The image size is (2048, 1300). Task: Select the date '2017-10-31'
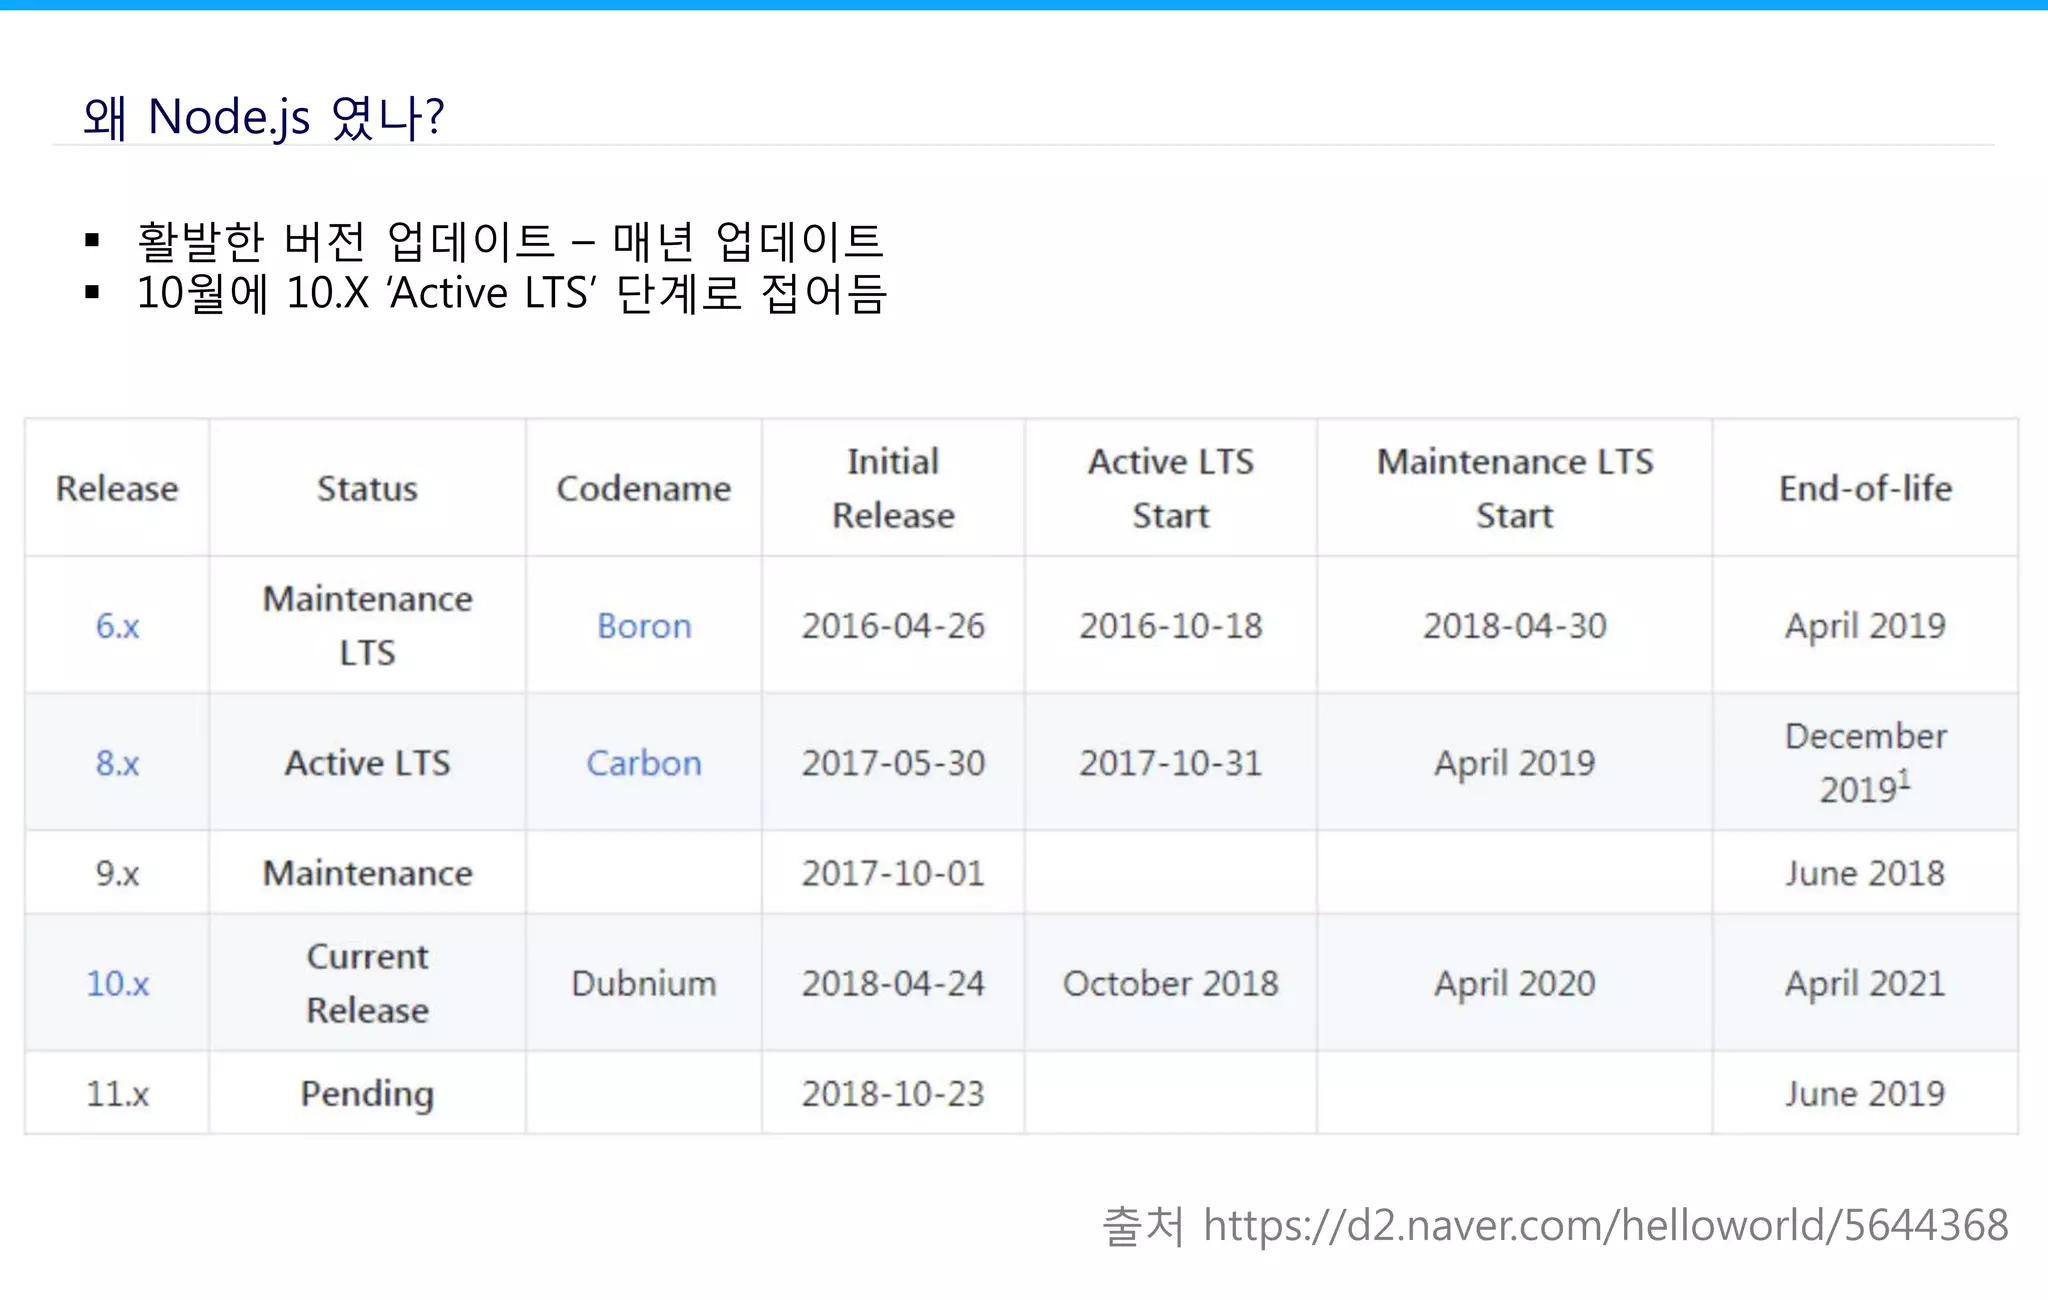[x=1171, y=763]
